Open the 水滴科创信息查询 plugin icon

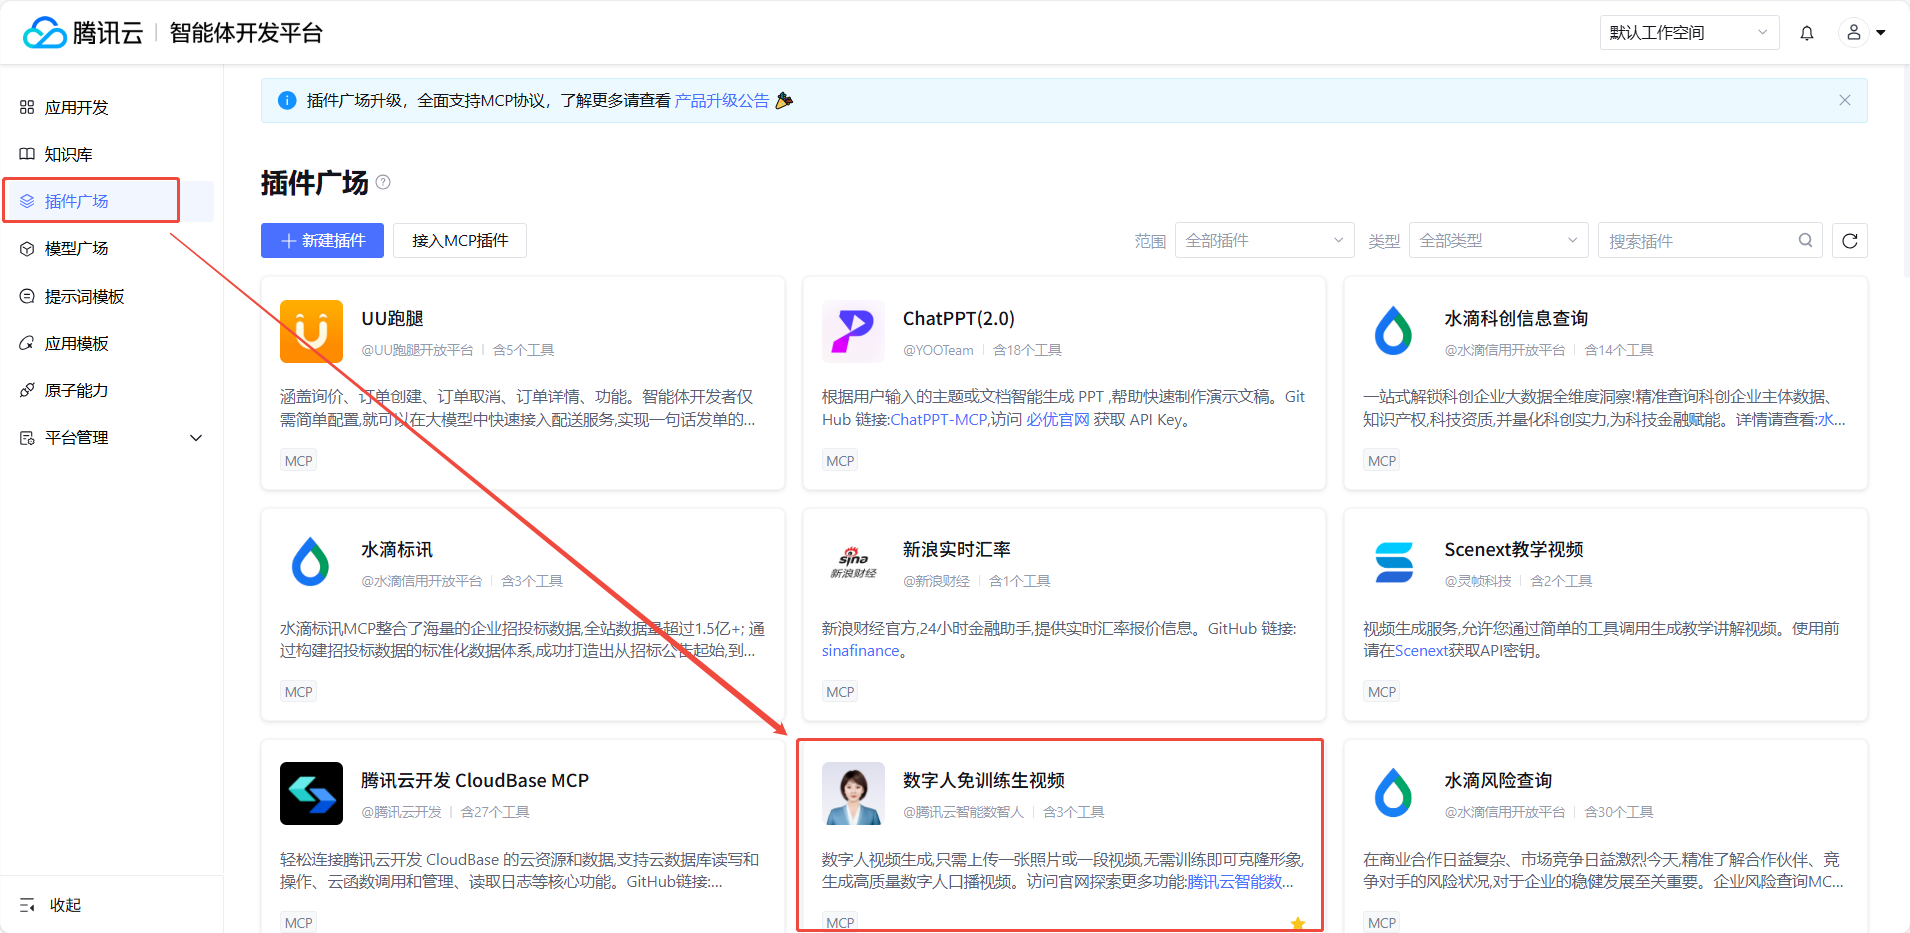[x=1394, y=331]
